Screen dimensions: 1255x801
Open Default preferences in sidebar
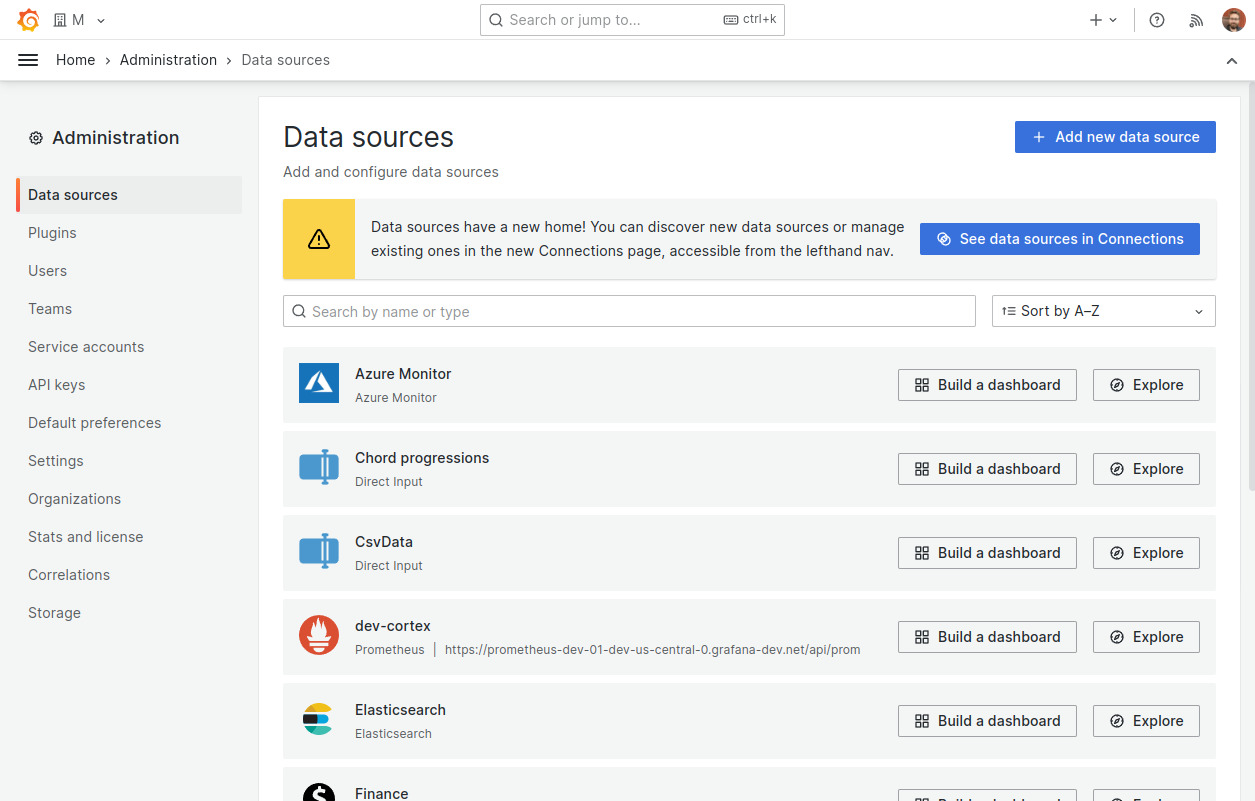click(94, 423)
